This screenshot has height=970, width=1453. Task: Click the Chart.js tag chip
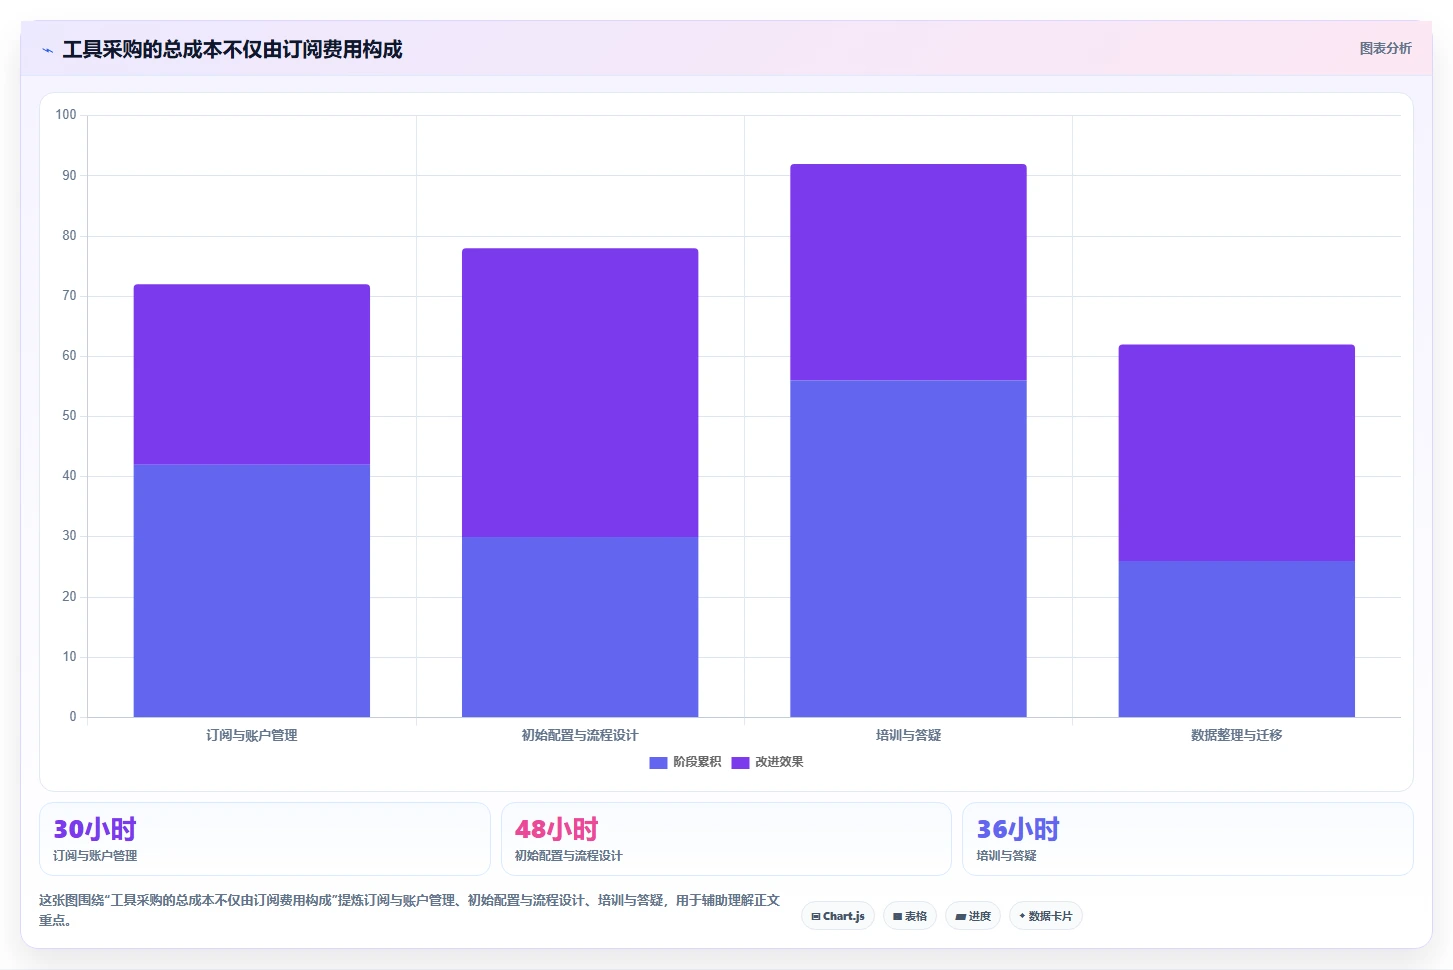[x=838, y=916]
